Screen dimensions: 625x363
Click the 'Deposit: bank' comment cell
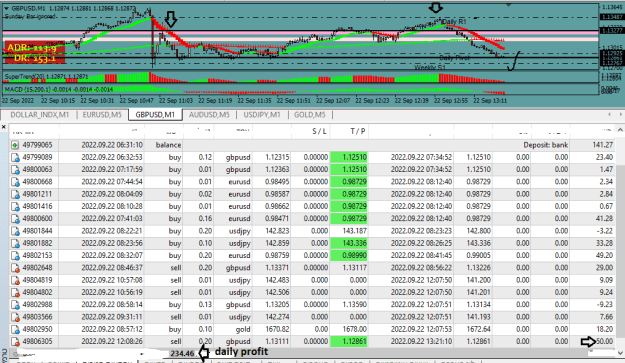545,145
